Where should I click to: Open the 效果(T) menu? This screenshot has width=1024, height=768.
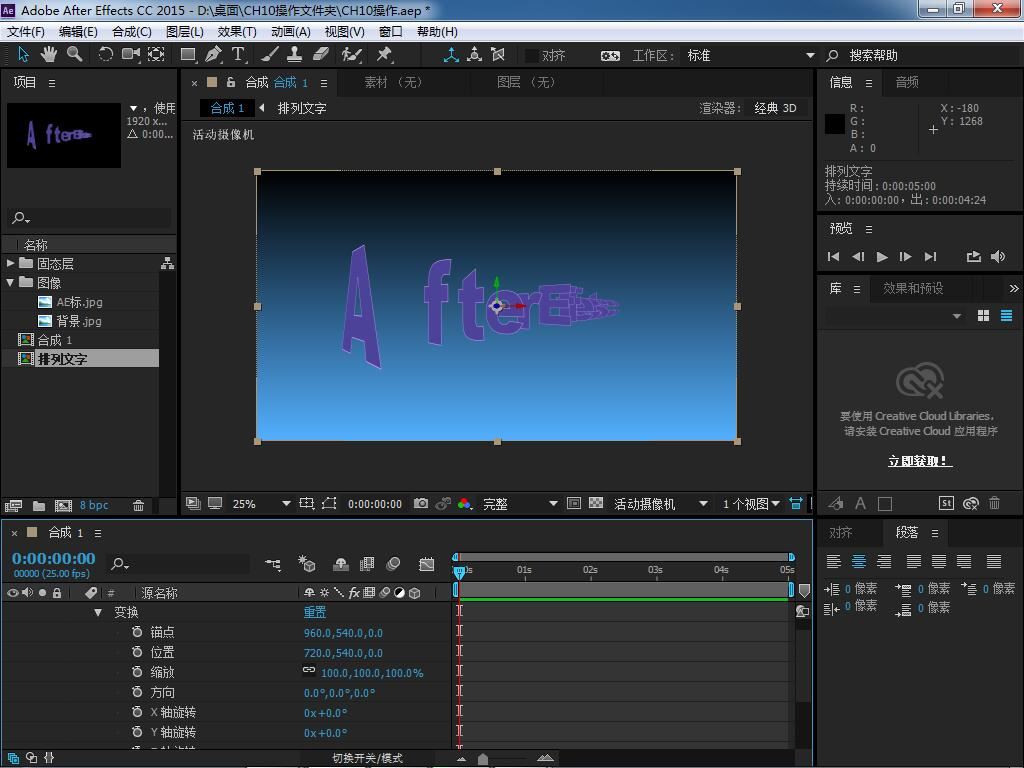click(237, 31)
